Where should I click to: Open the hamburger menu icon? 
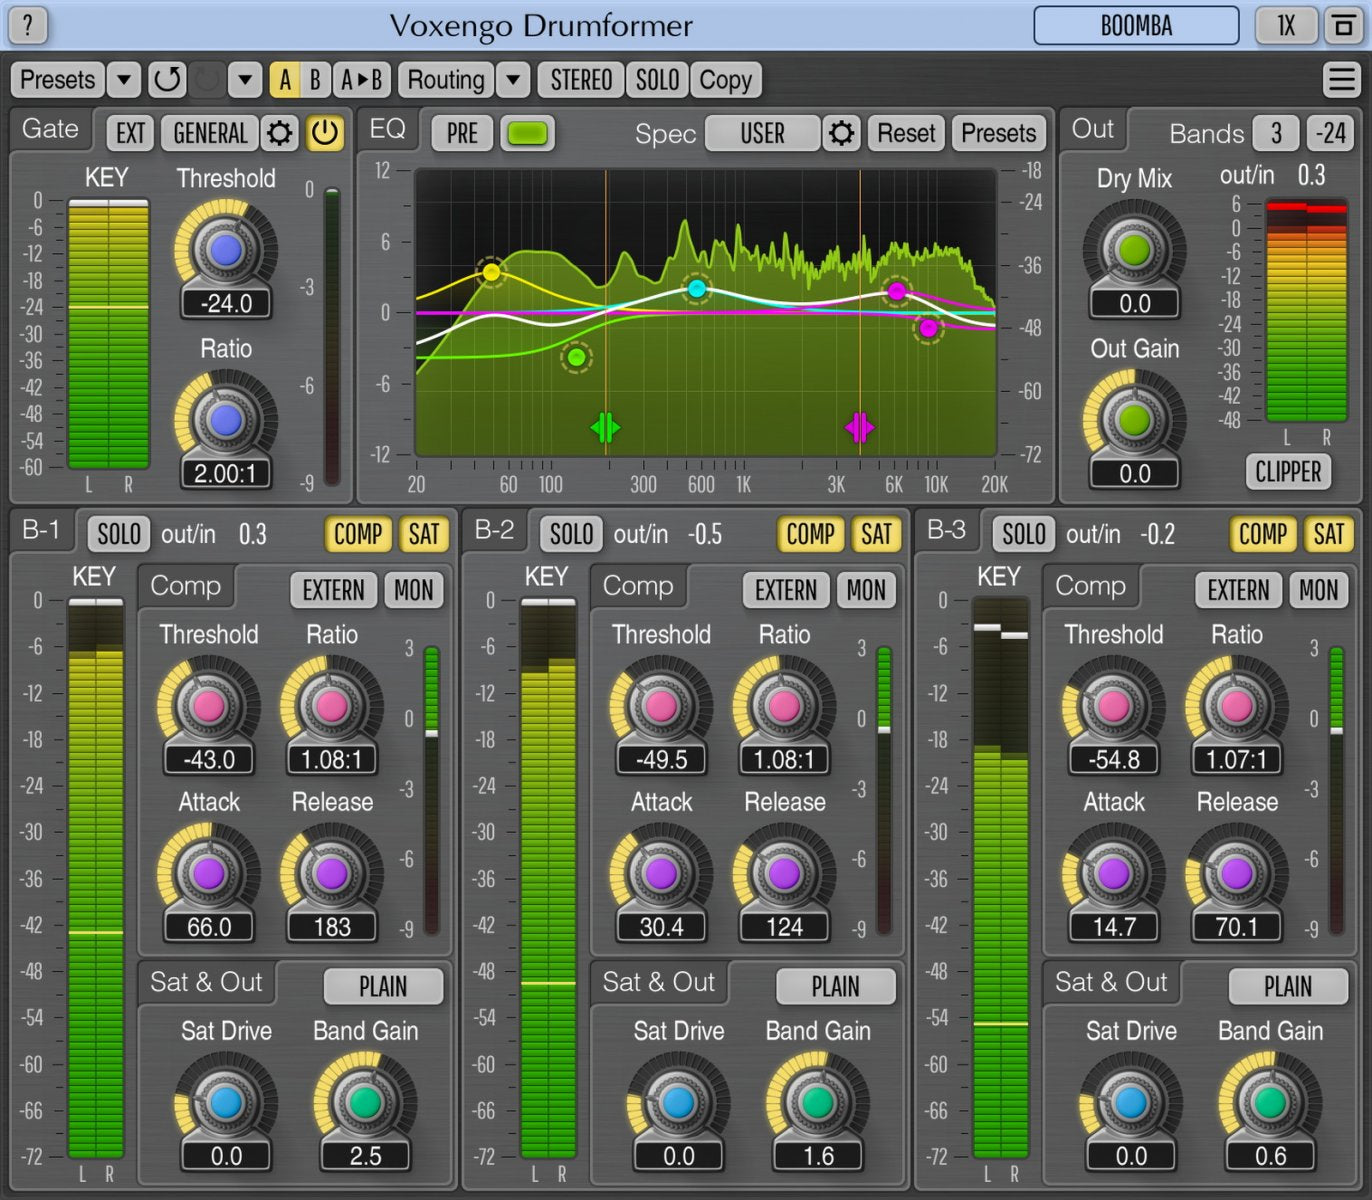click(1340, 80)
